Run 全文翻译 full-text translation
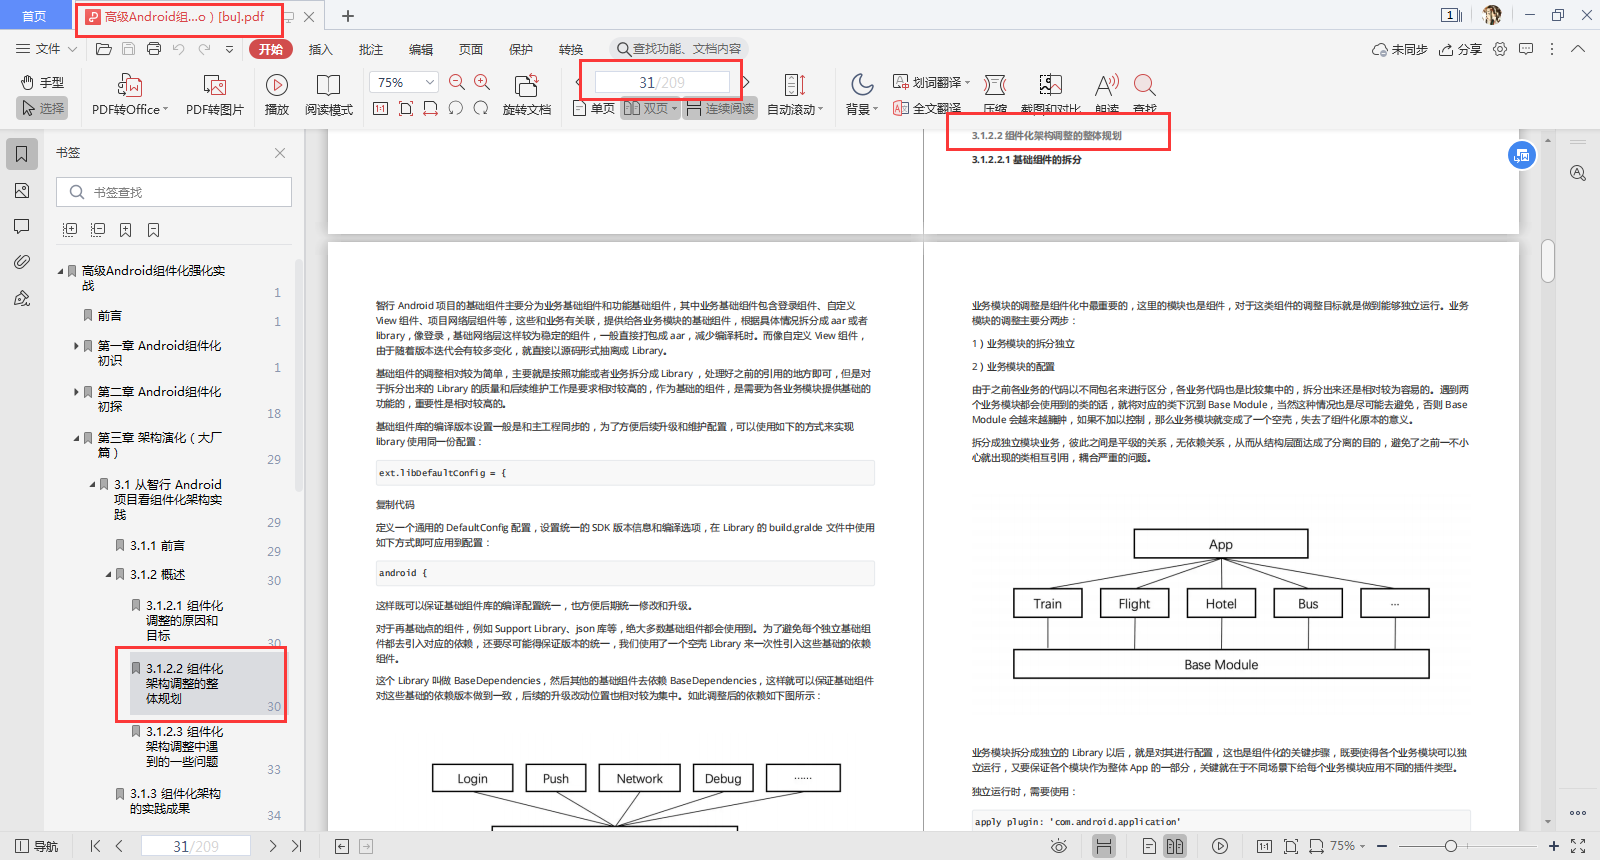The width and height of the screenshot is (1600, 860). 927,108
